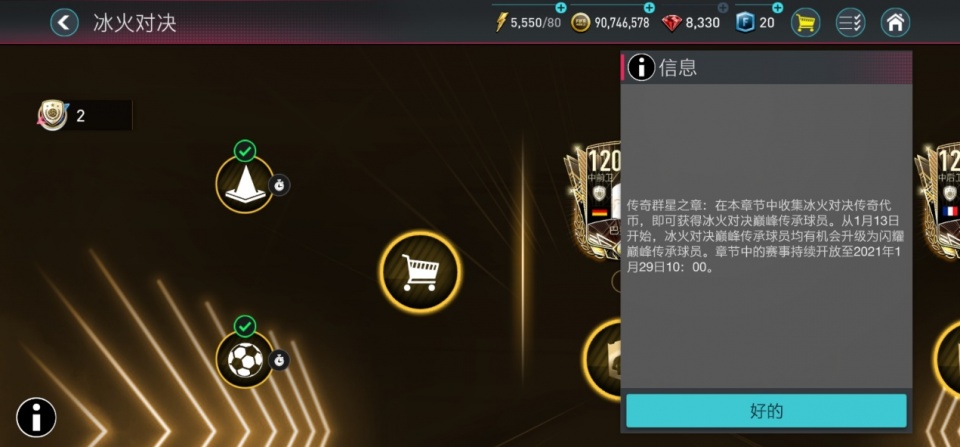Viewport: 960px width, 447px height.
Task: Open the task checklist icon
Action: point(850,23)
